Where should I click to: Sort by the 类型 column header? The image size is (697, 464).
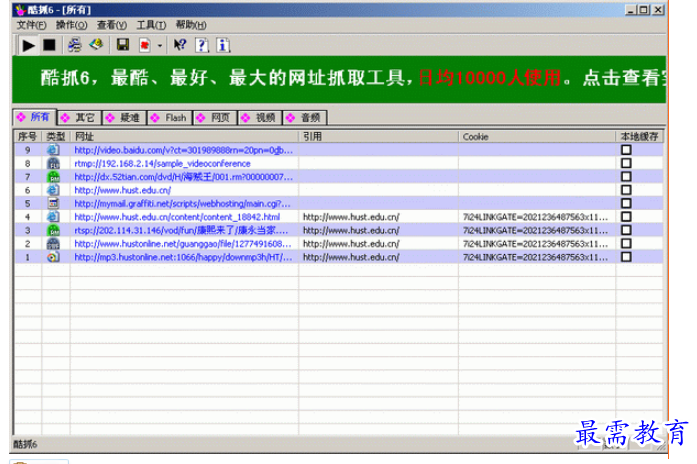[56, 136]
